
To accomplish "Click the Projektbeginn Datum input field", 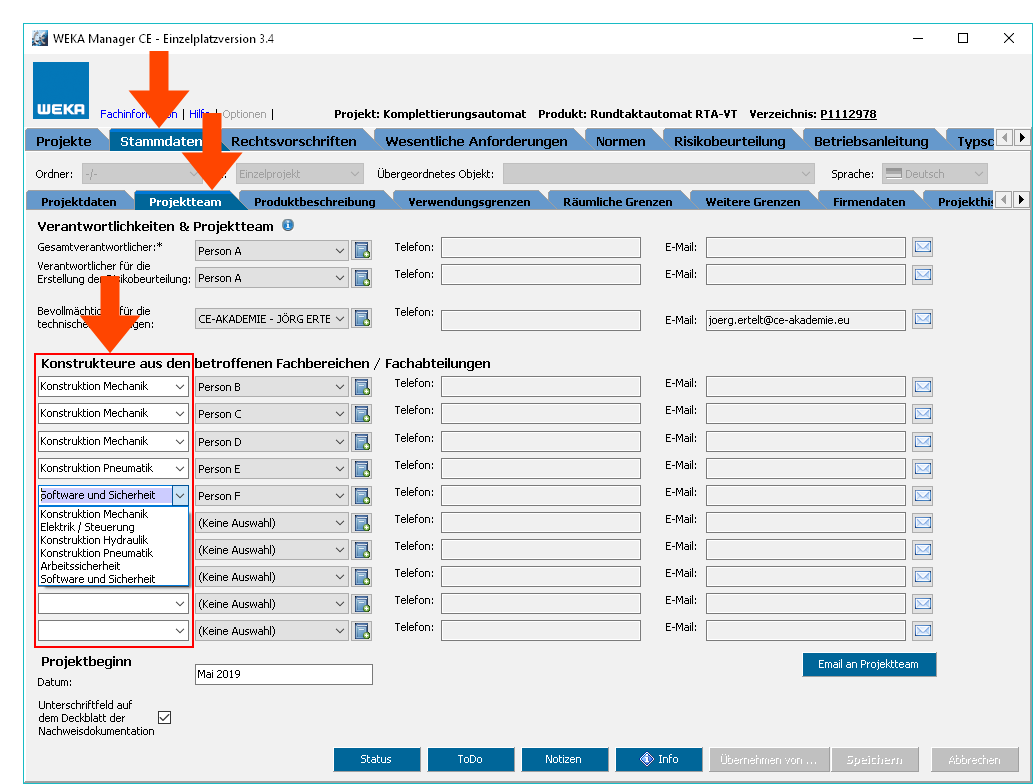I will click(283, 674).
